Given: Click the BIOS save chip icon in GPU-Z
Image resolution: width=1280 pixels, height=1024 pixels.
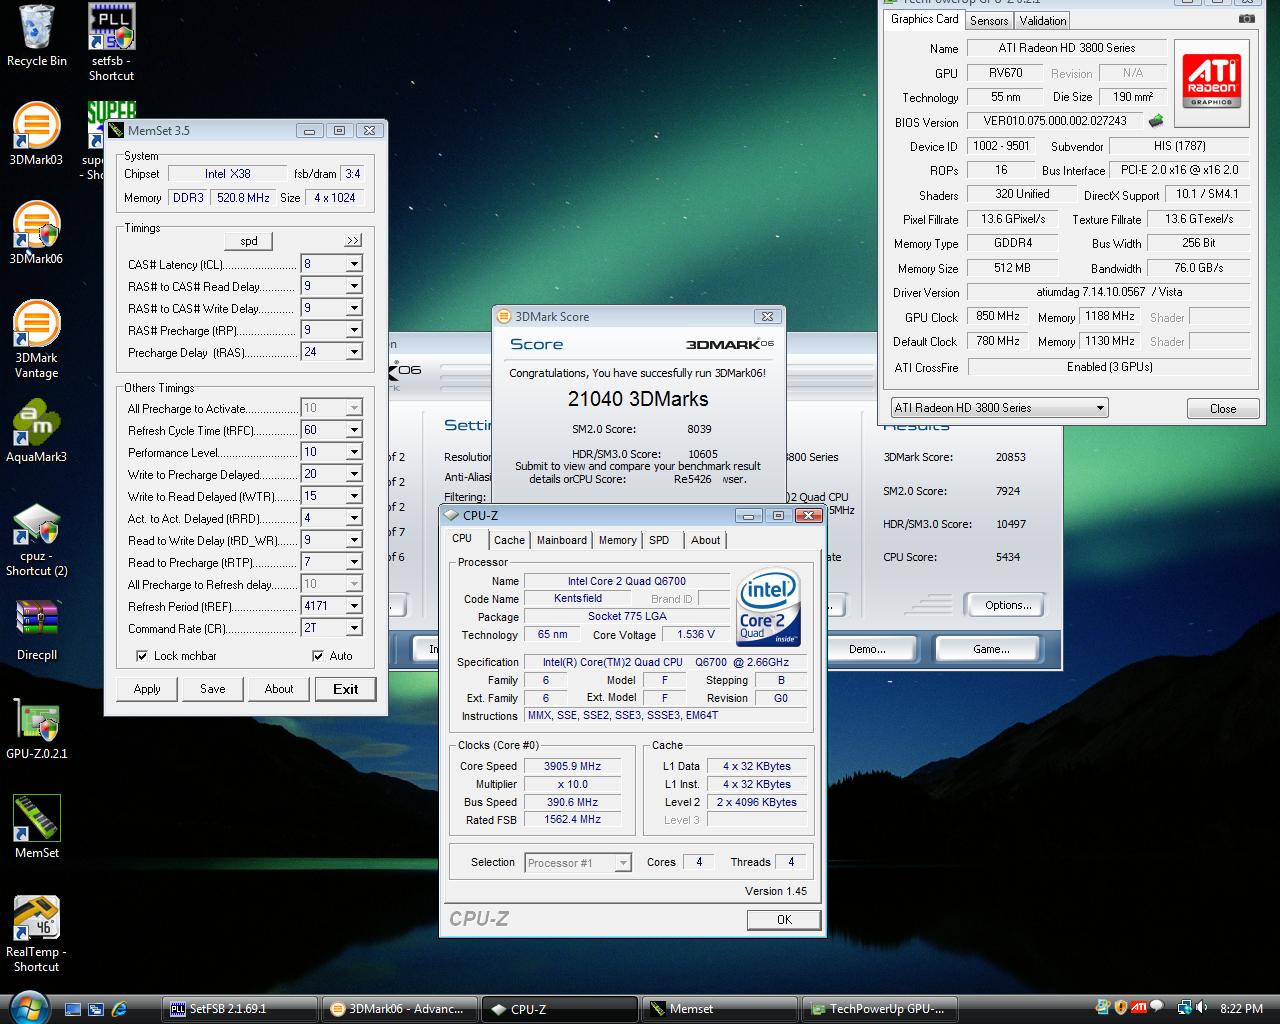Looking at the screenshot, I should pyautogui.click(x=1156, y=121).
